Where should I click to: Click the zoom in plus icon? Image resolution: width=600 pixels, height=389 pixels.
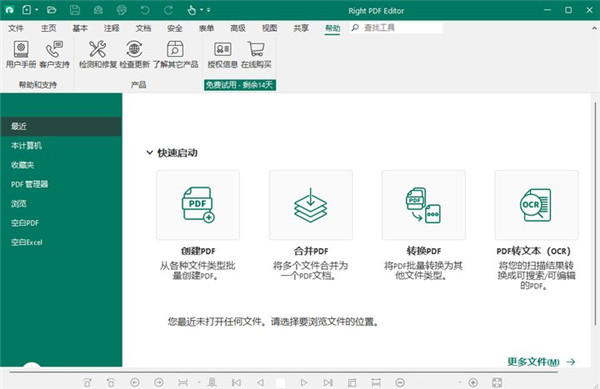(x=473, y=382)
